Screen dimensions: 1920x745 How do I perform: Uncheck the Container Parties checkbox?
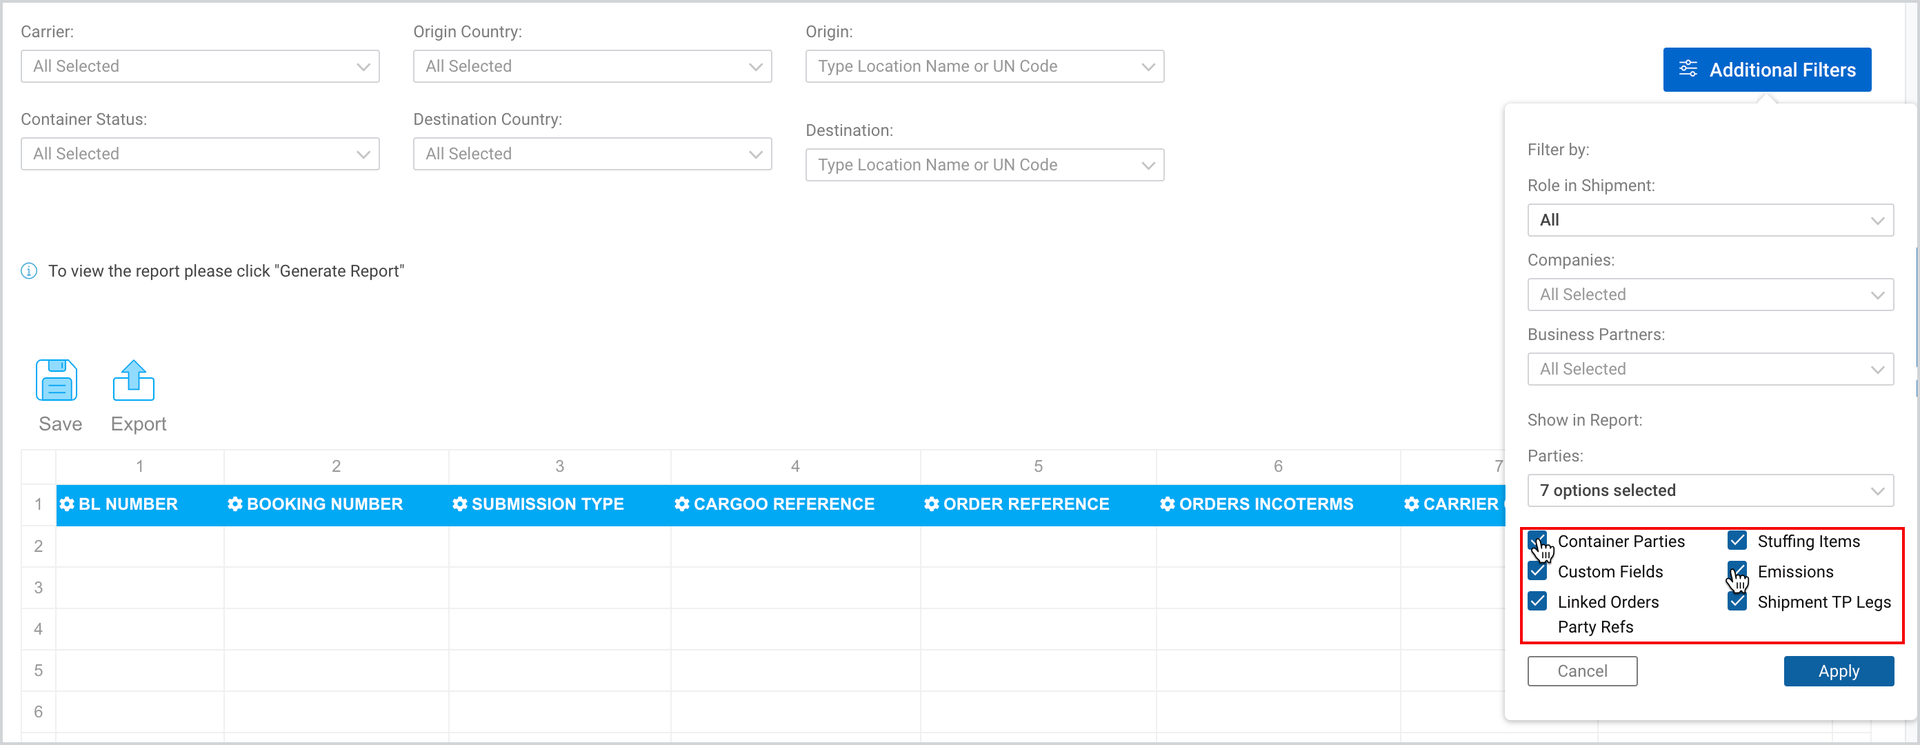pos(1538,541)
